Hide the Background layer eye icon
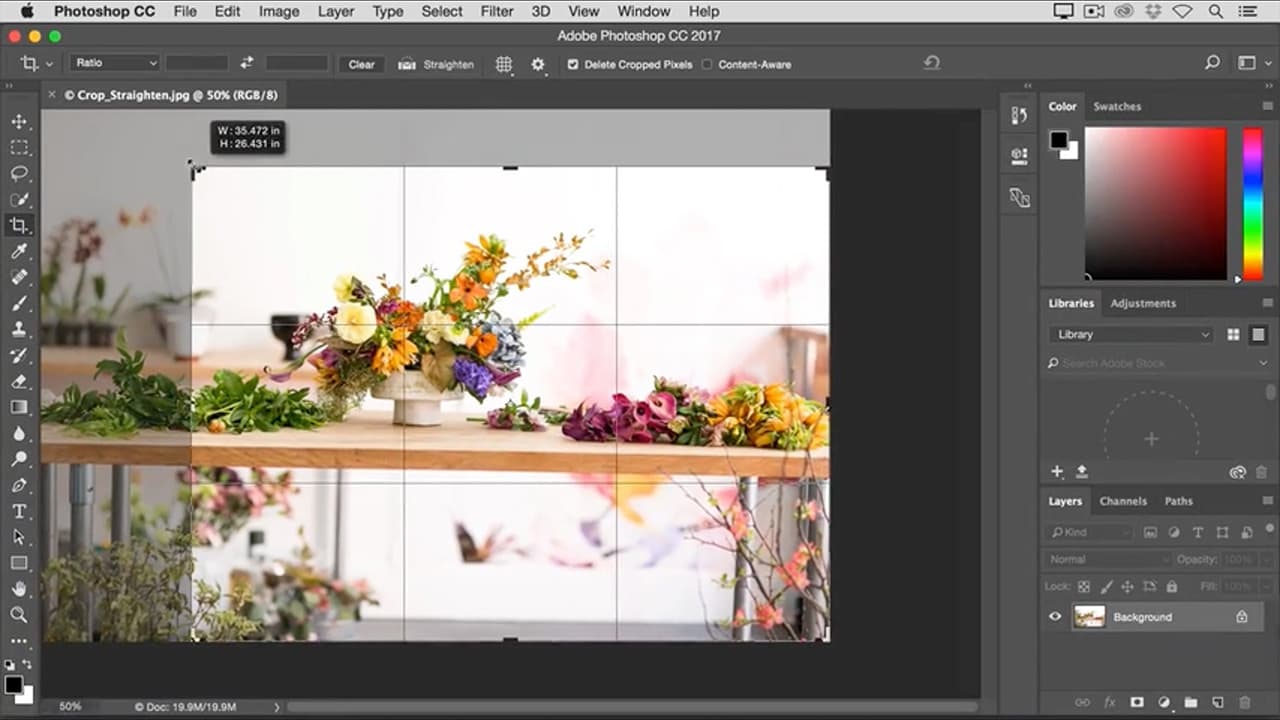1280x720 pixels. (1055, 617)
